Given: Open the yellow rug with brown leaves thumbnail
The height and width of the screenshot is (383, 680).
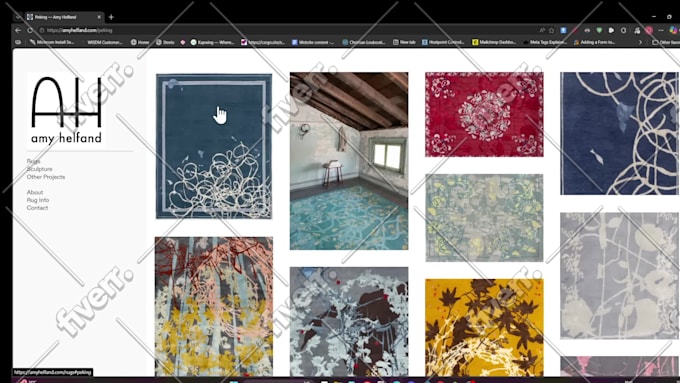Looking at the screenshot, I should click(484, 327).
